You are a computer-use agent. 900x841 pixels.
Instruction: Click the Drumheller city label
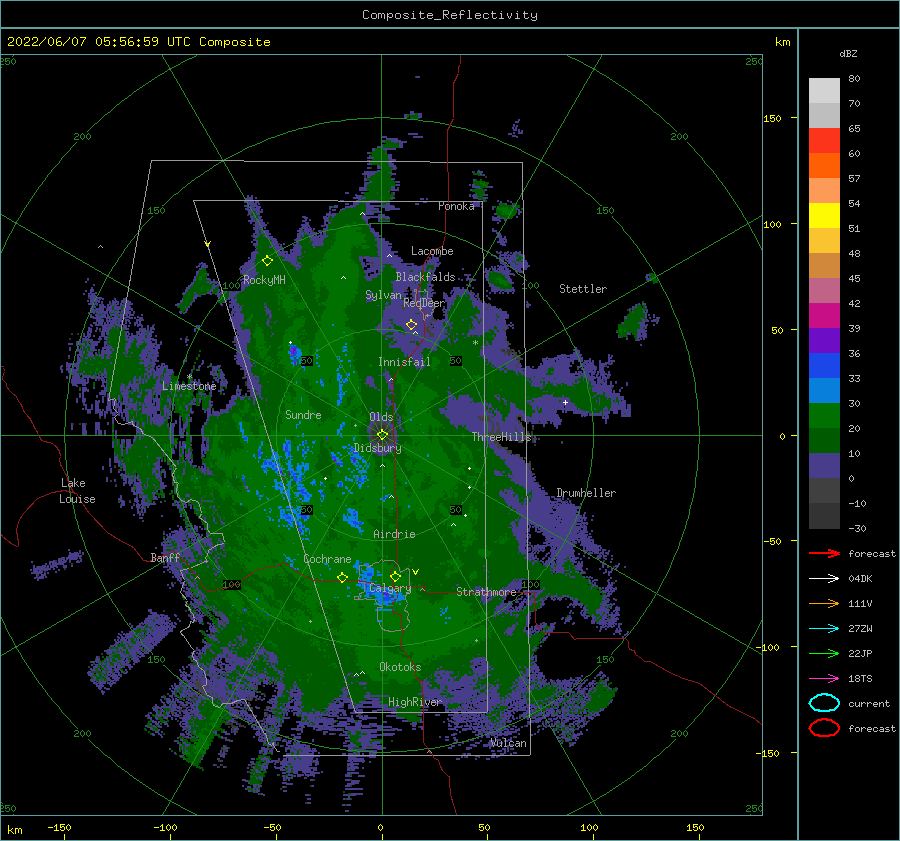coord(586,493)
